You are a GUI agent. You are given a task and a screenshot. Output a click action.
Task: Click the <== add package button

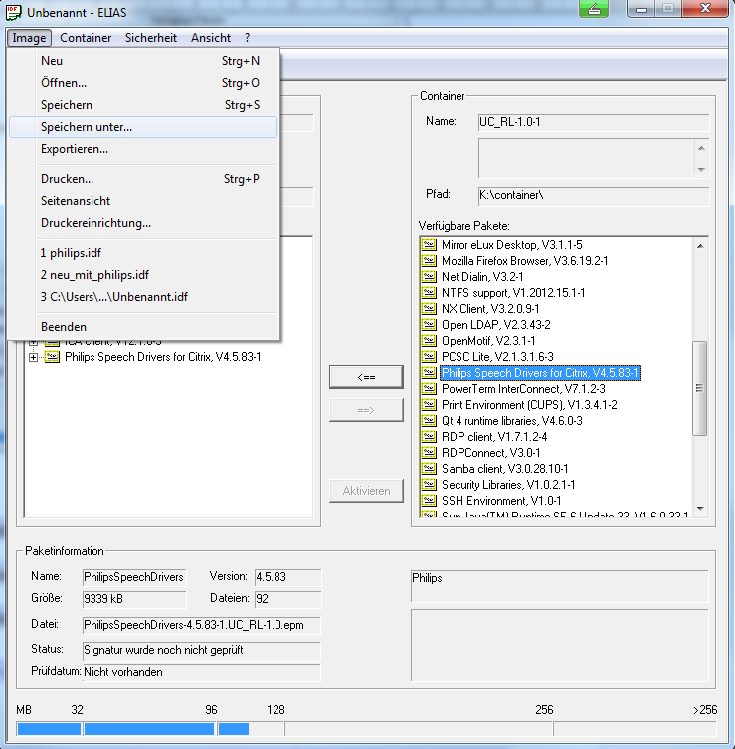pyautogui.click(x=366, y=377)
